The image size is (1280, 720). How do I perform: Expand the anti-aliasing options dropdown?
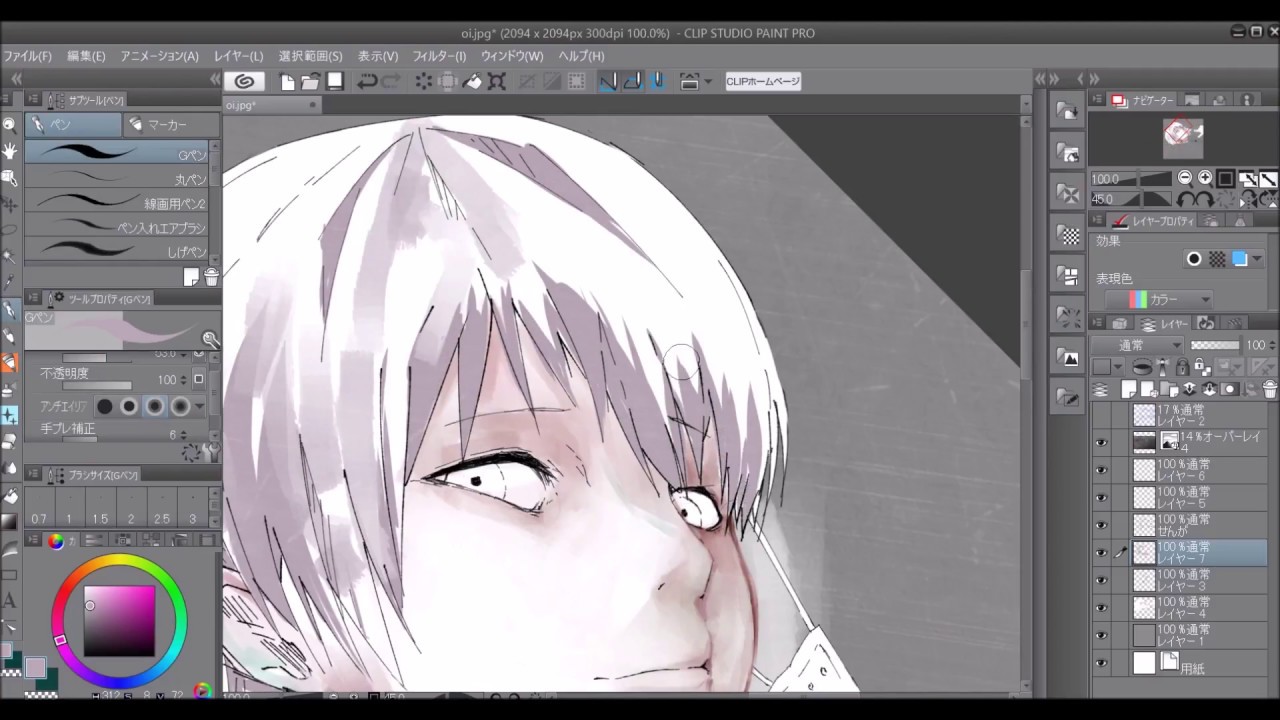coord(200,406)
